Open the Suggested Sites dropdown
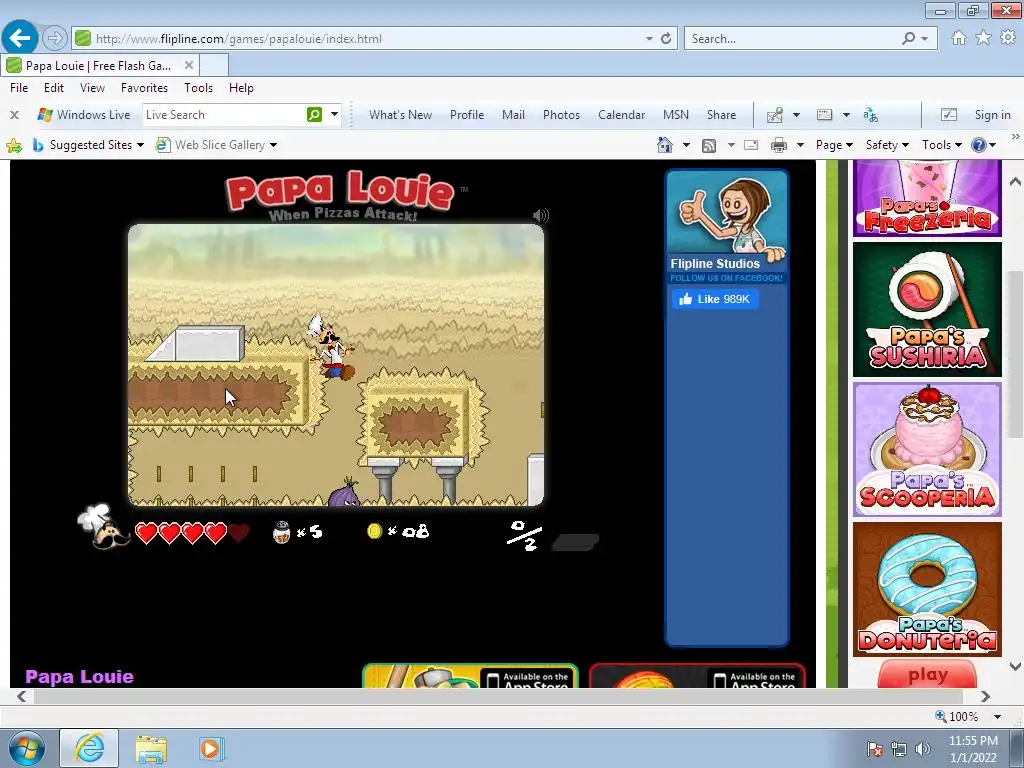 click(140, 145)
